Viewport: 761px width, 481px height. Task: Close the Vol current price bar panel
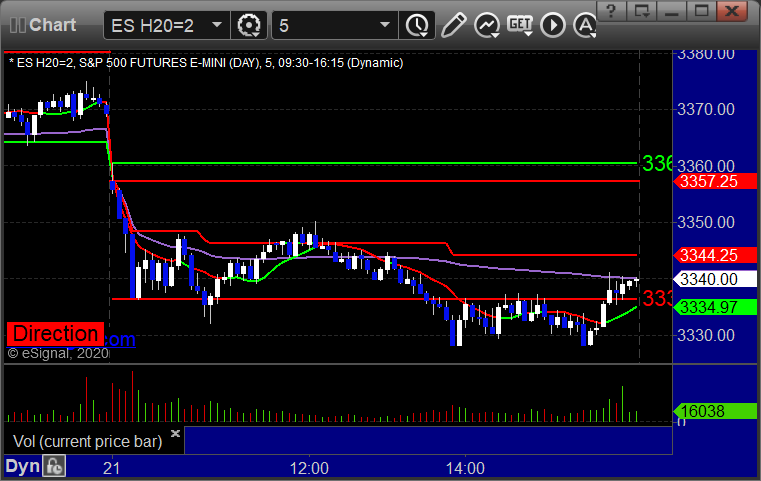point(175,433)
